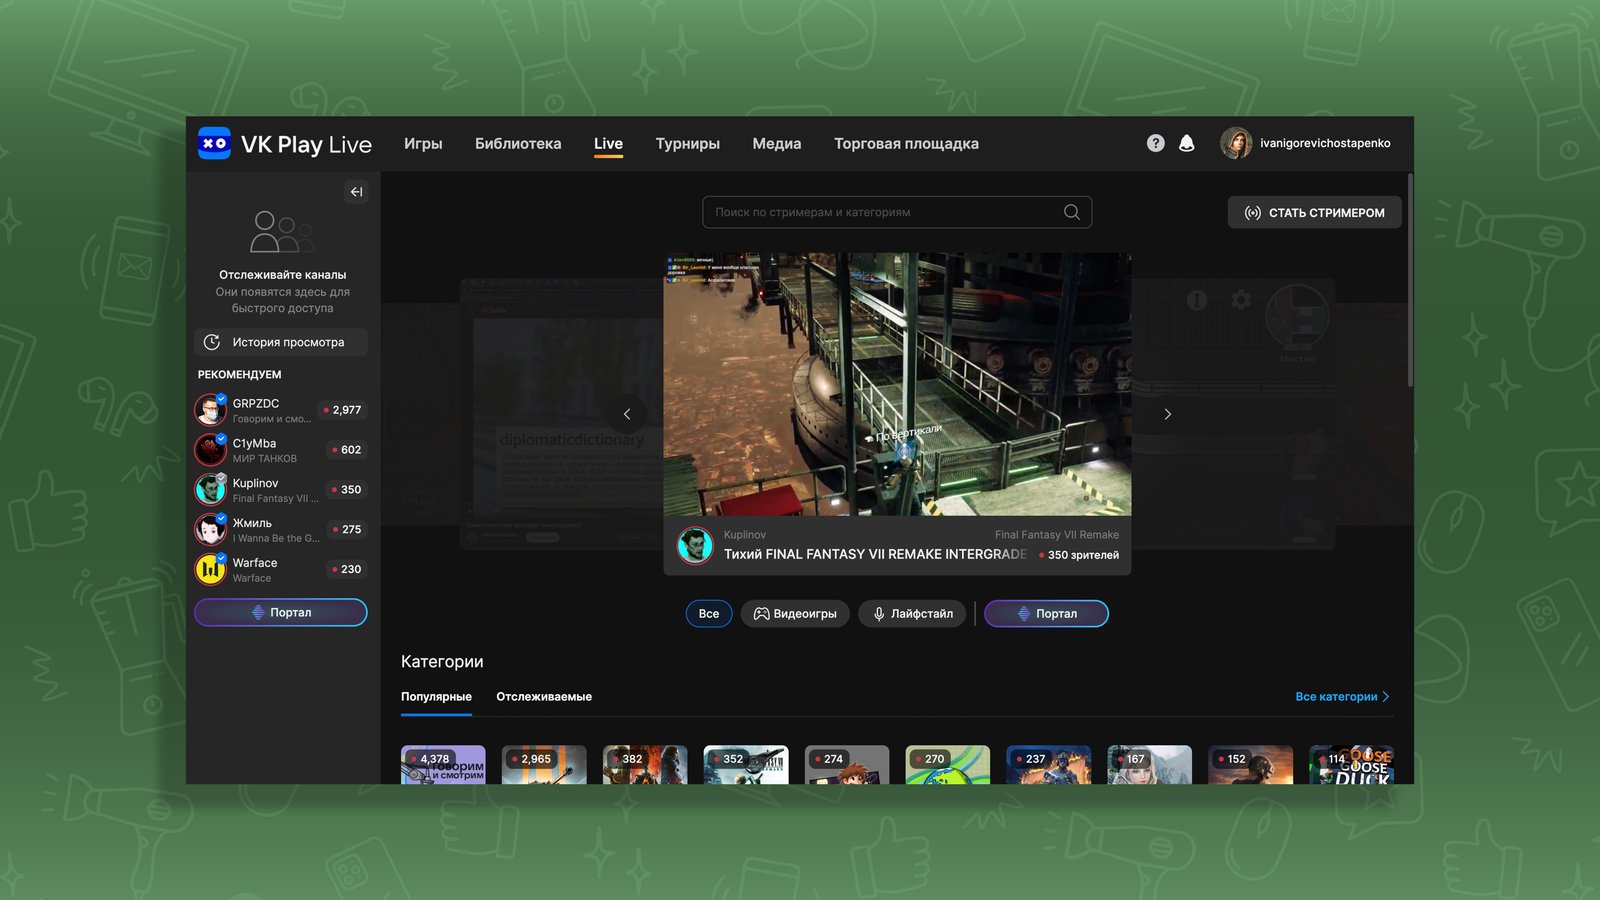Click the GRPZDC channel avatar
The height and width of the screenshot is (900, 1600).
coord(210,410)
